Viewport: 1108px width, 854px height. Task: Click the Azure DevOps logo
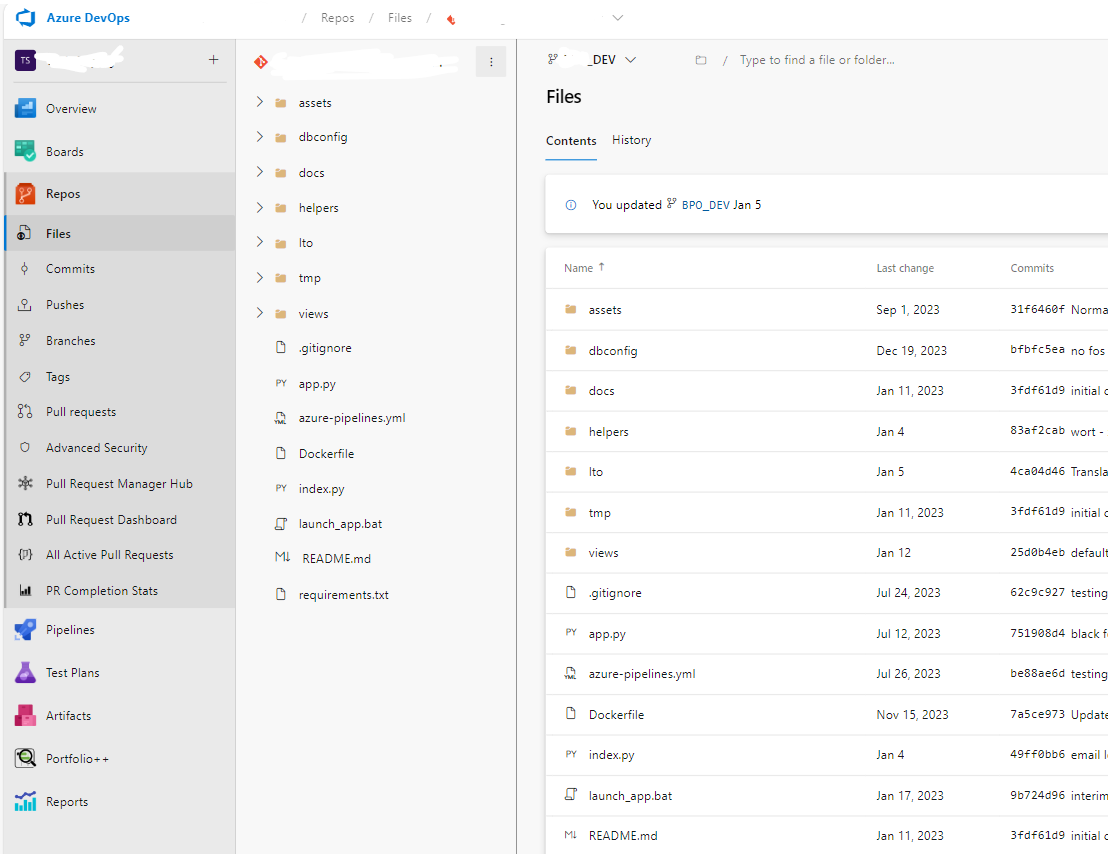click(26, 17)
